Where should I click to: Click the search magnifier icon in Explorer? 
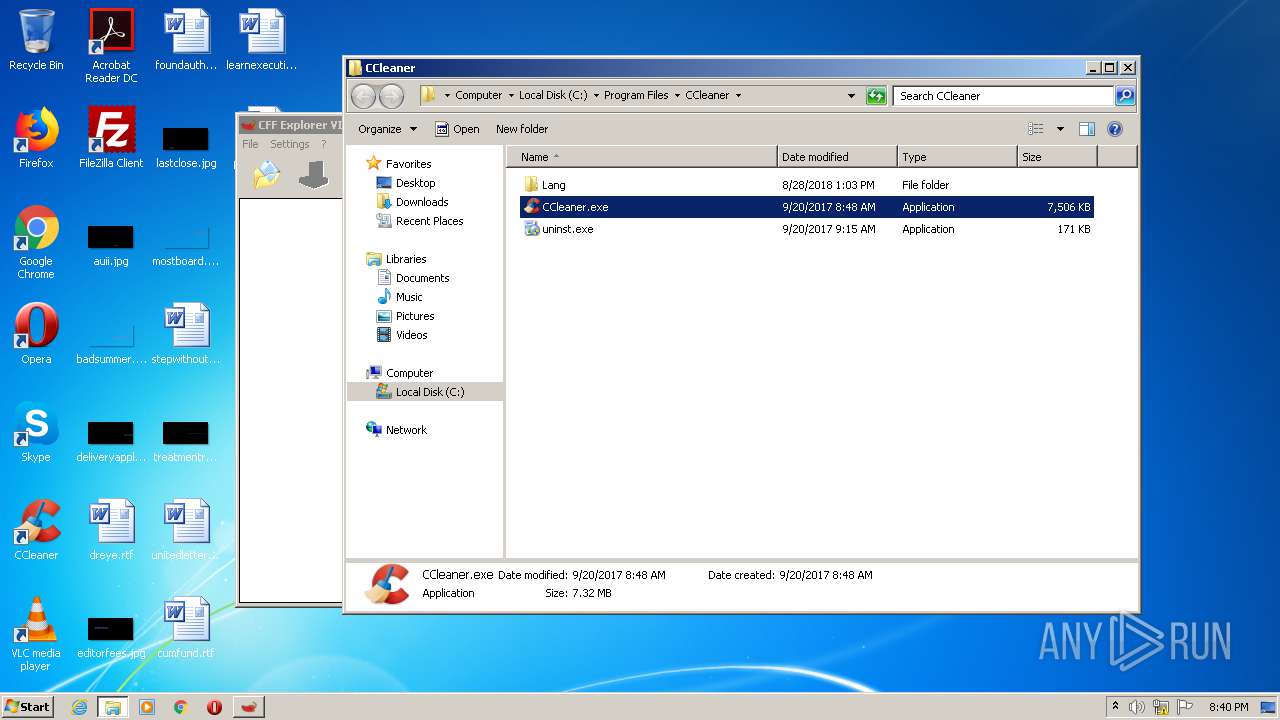[1125, 96]
